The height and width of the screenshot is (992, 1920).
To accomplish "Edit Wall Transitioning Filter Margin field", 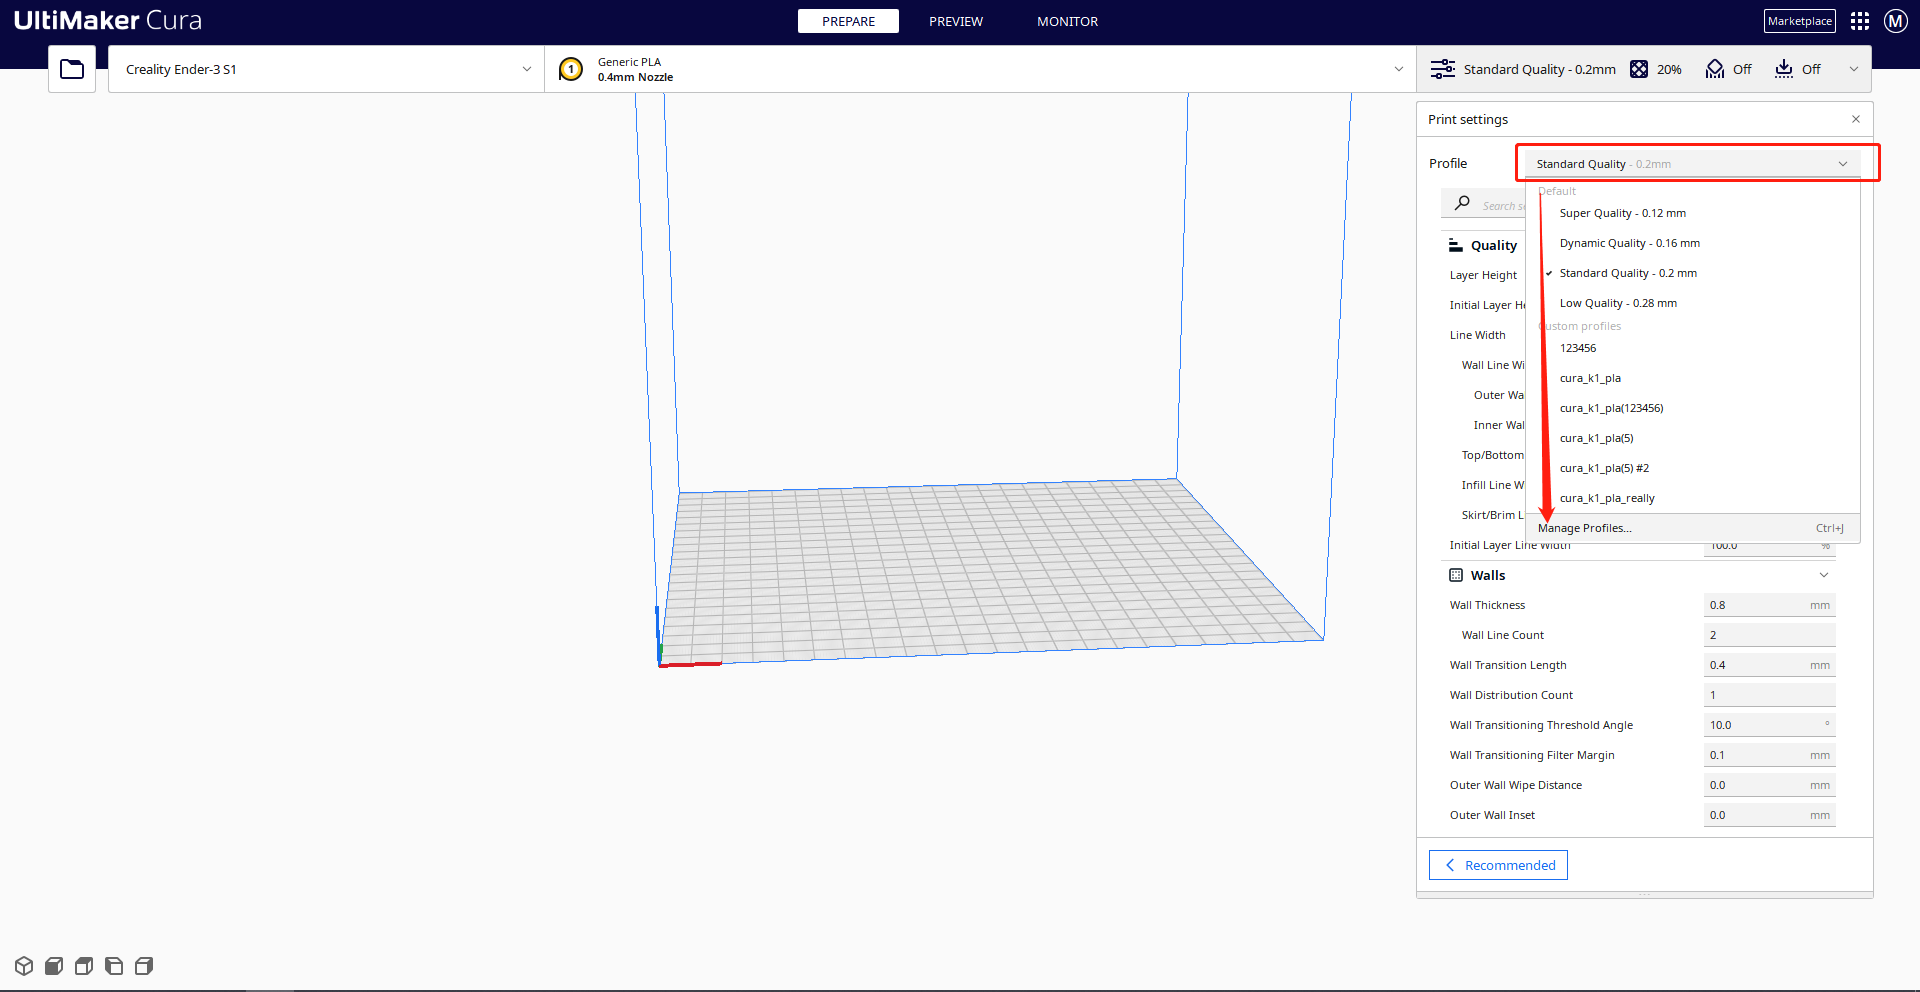I will (x=1769, y=755).
